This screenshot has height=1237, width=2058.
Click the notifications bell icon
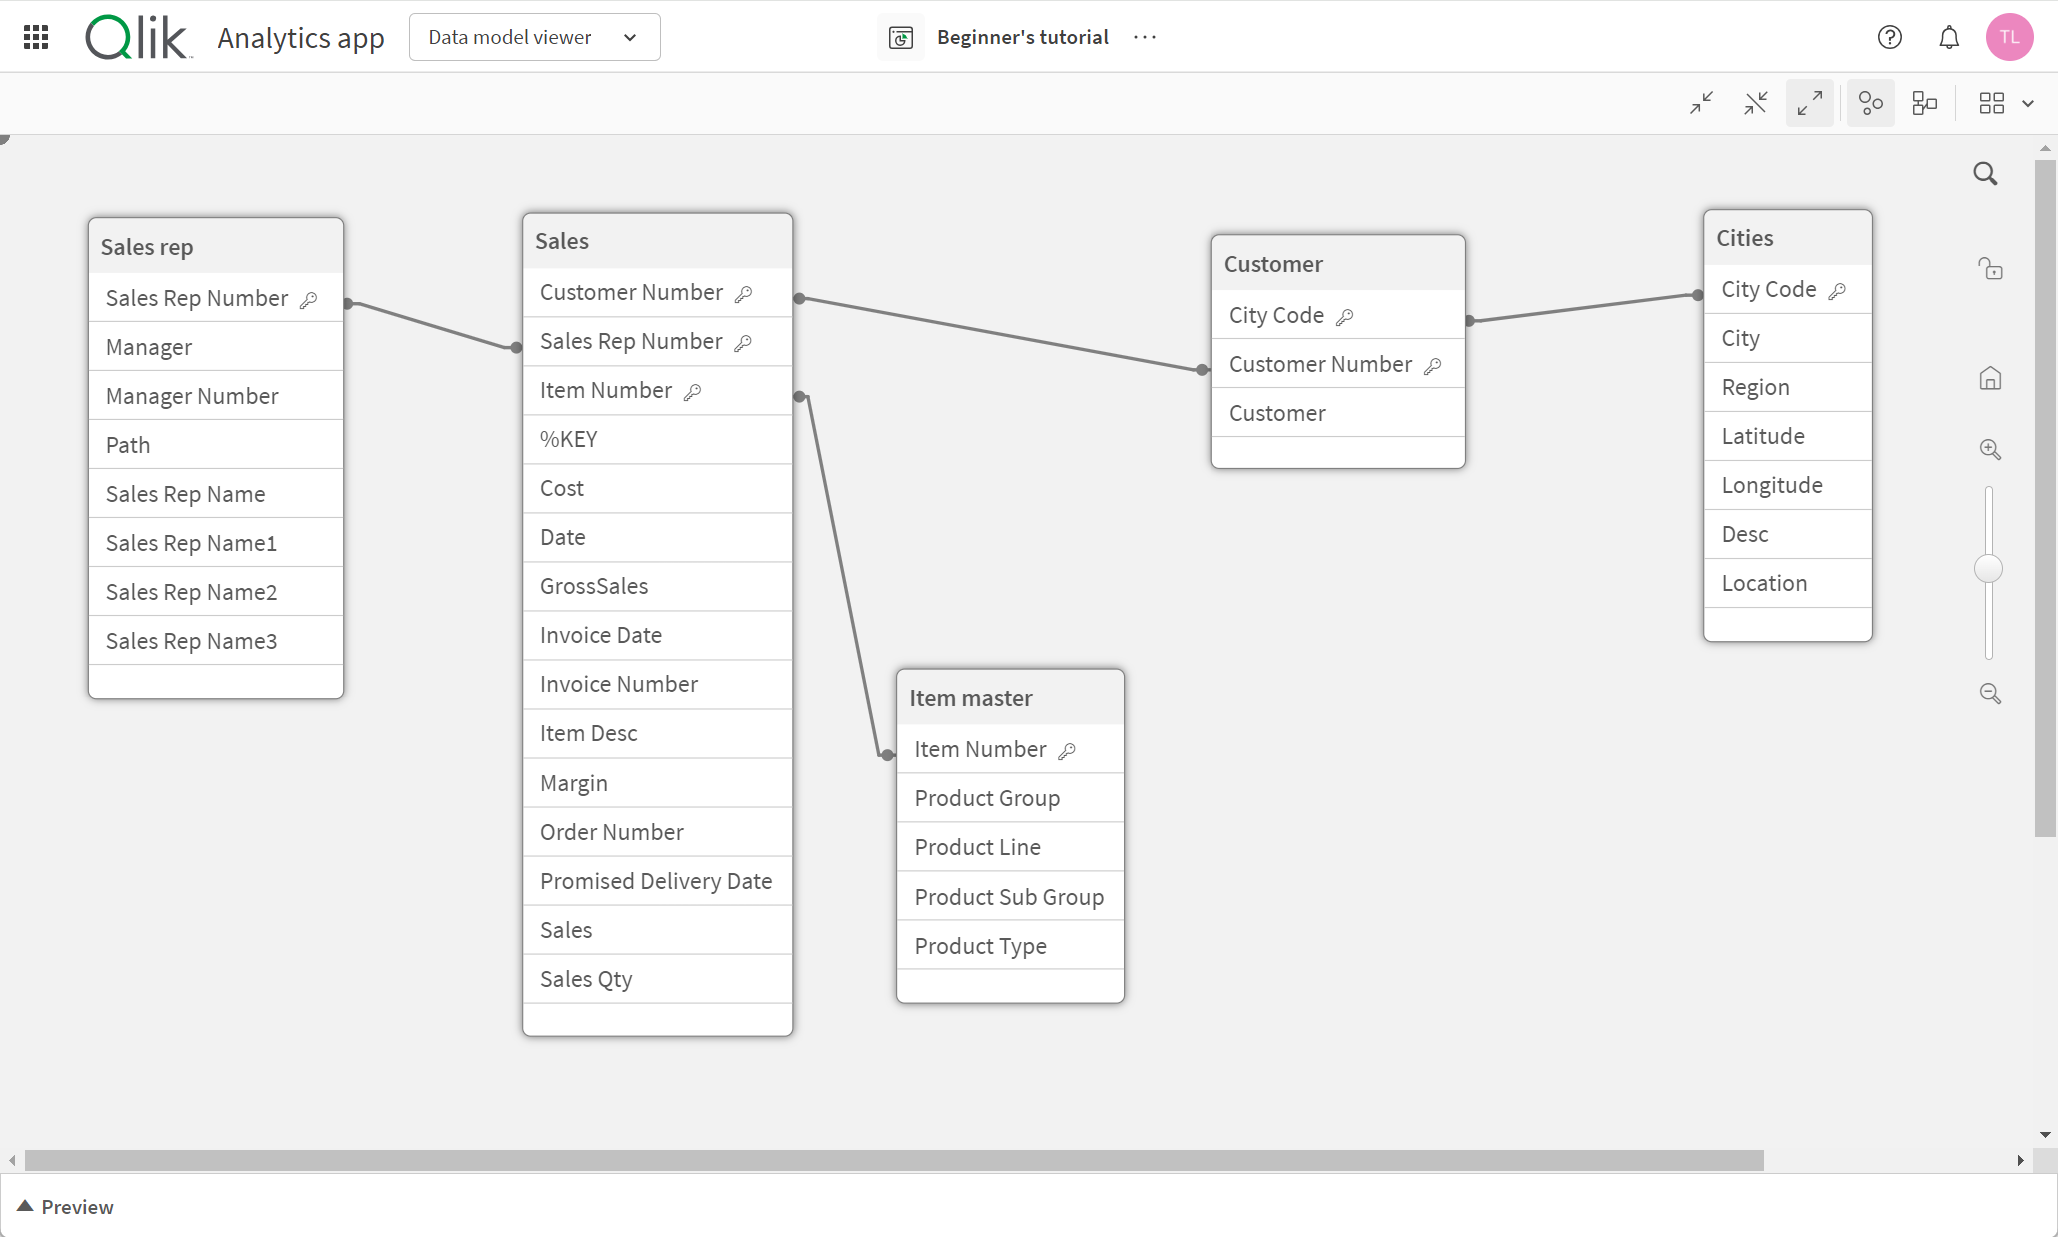coord(1943,37)
